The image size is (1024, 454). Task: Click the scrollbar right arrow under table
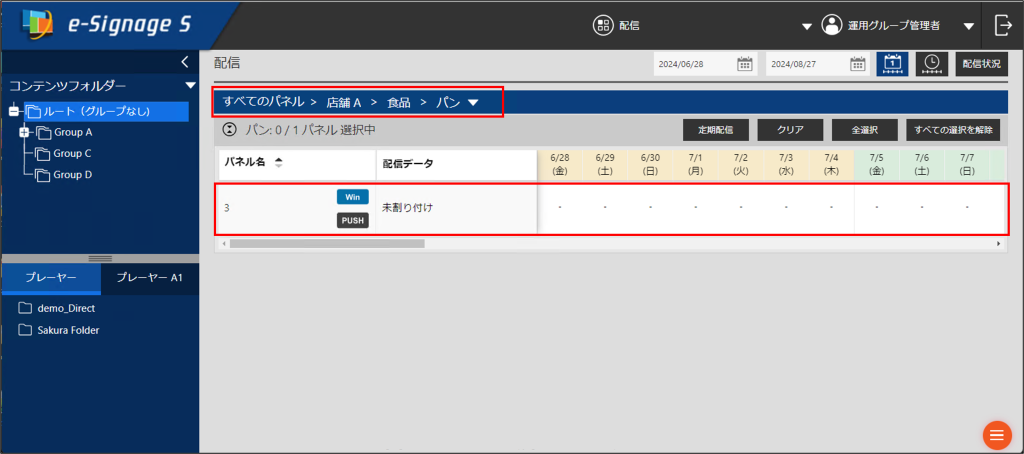[x=999, y=243]
